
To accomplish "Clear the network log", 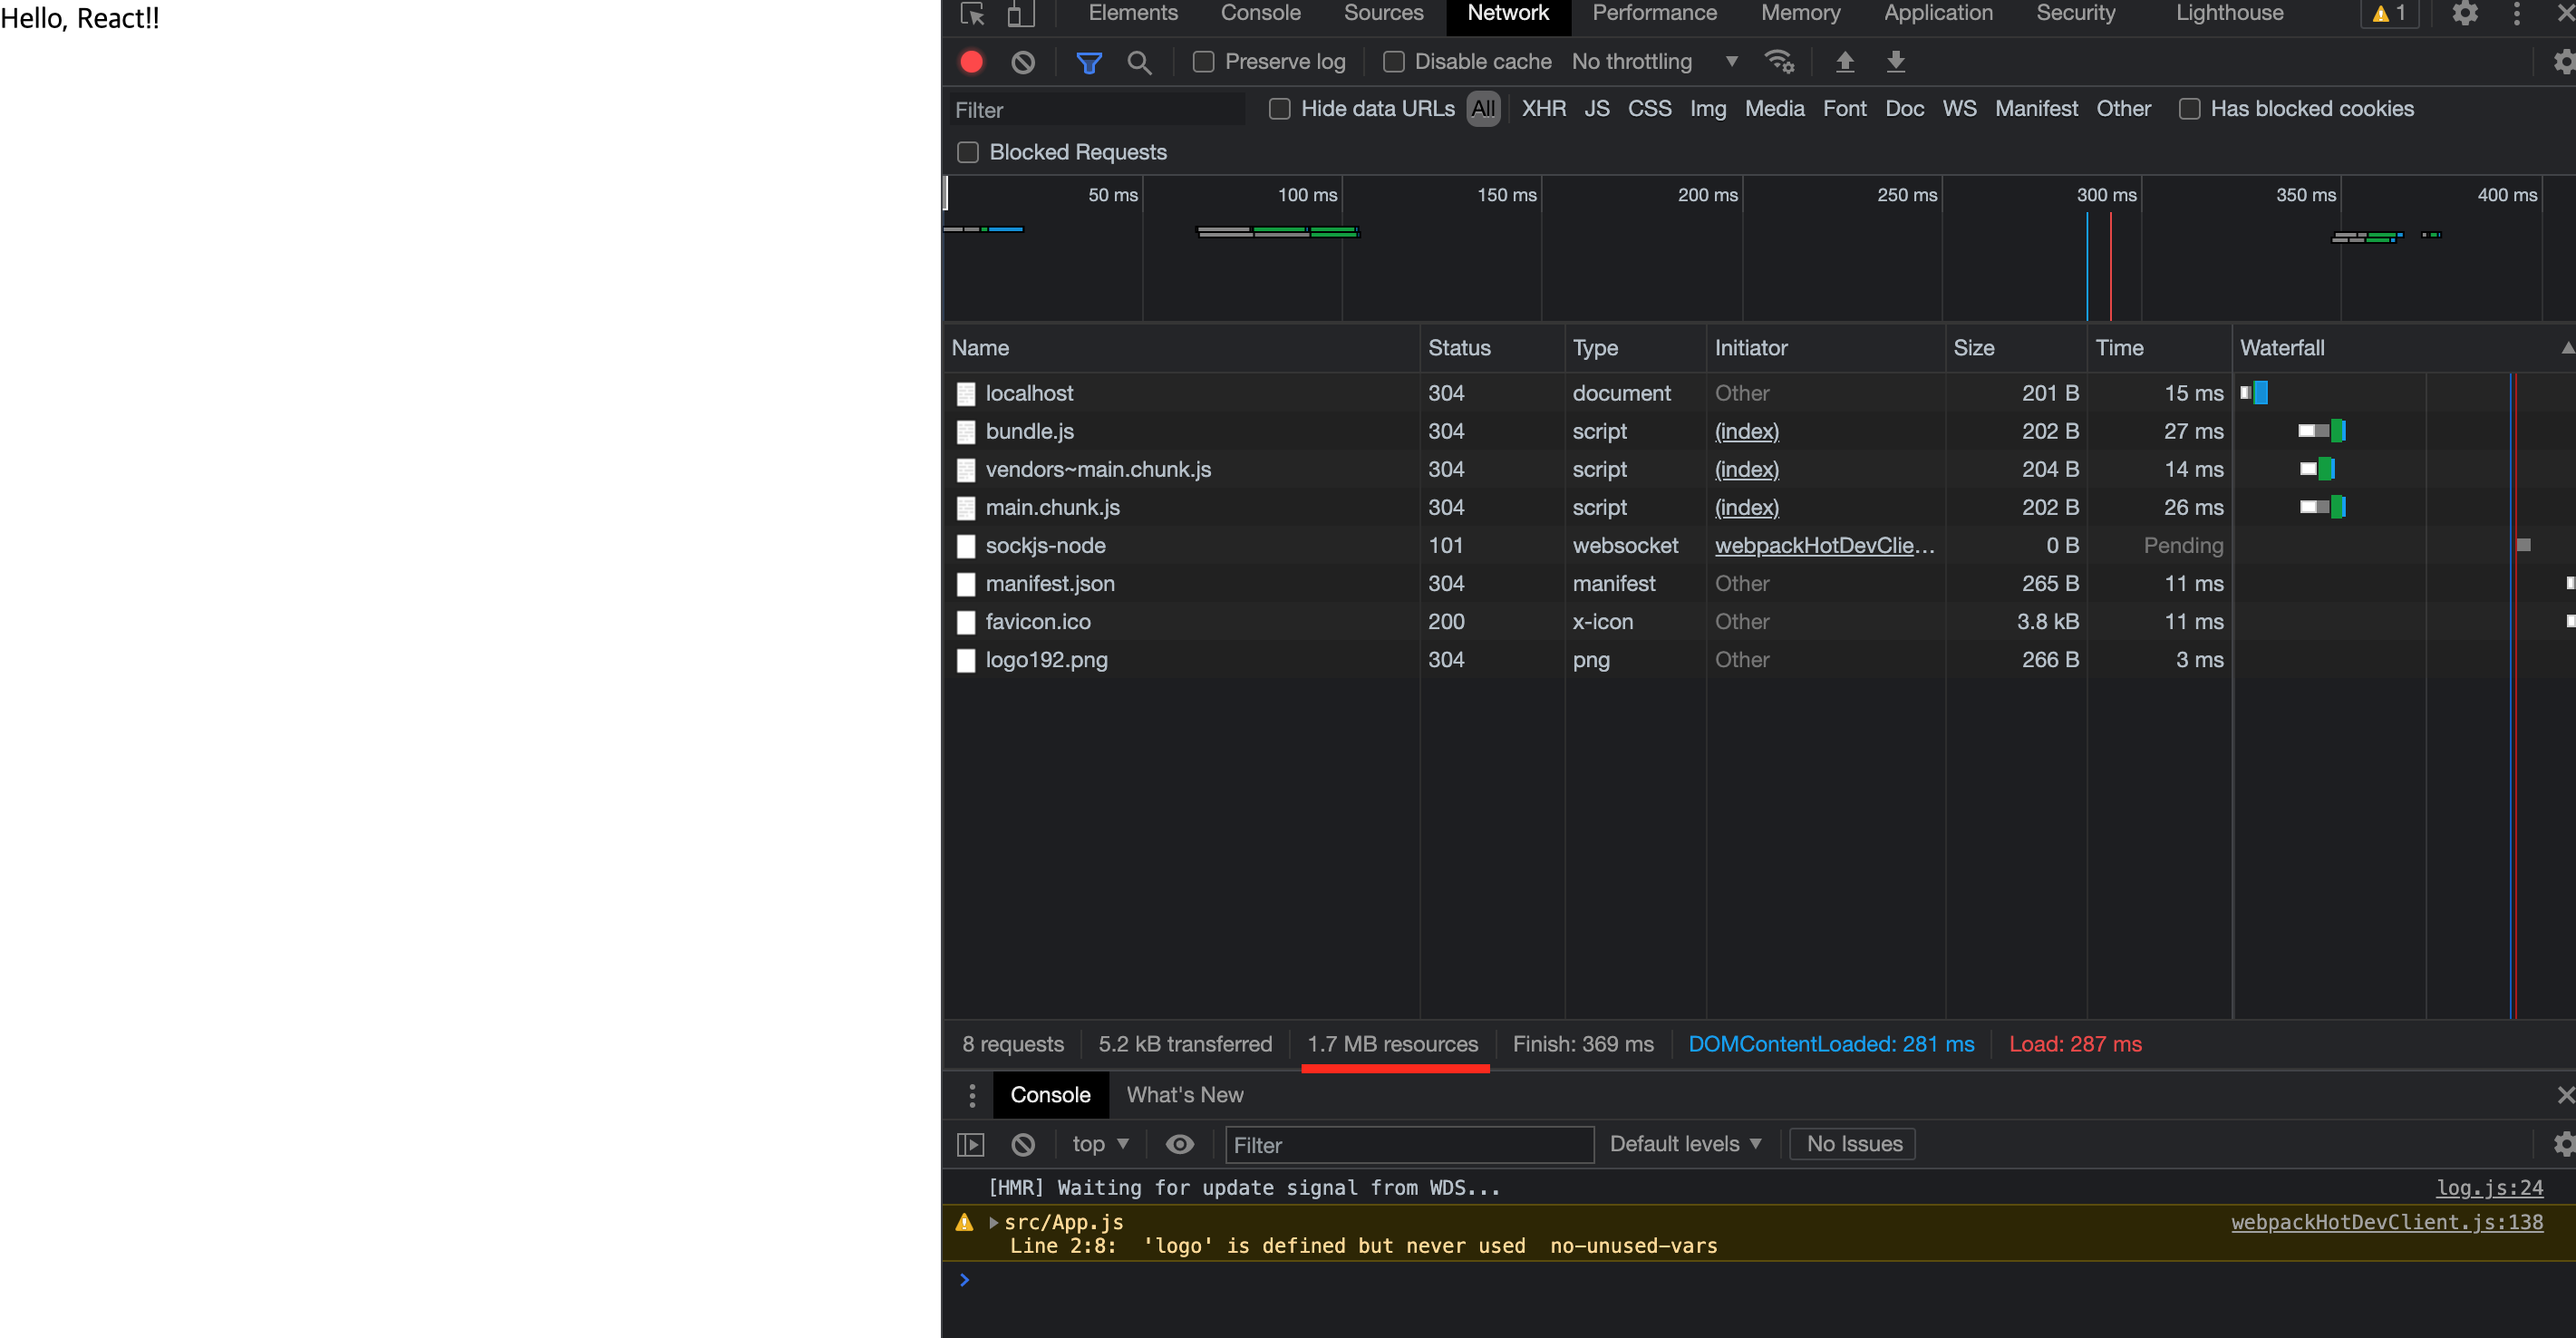I will point(1022,62).
